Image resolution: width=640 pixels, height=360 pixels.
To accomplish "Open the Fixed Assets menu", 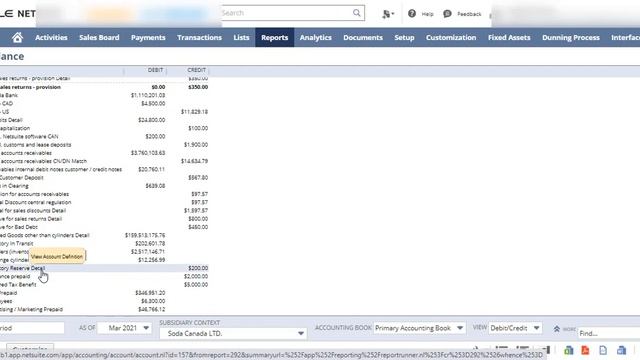I will pyautogui.click(x=509, y=38).
